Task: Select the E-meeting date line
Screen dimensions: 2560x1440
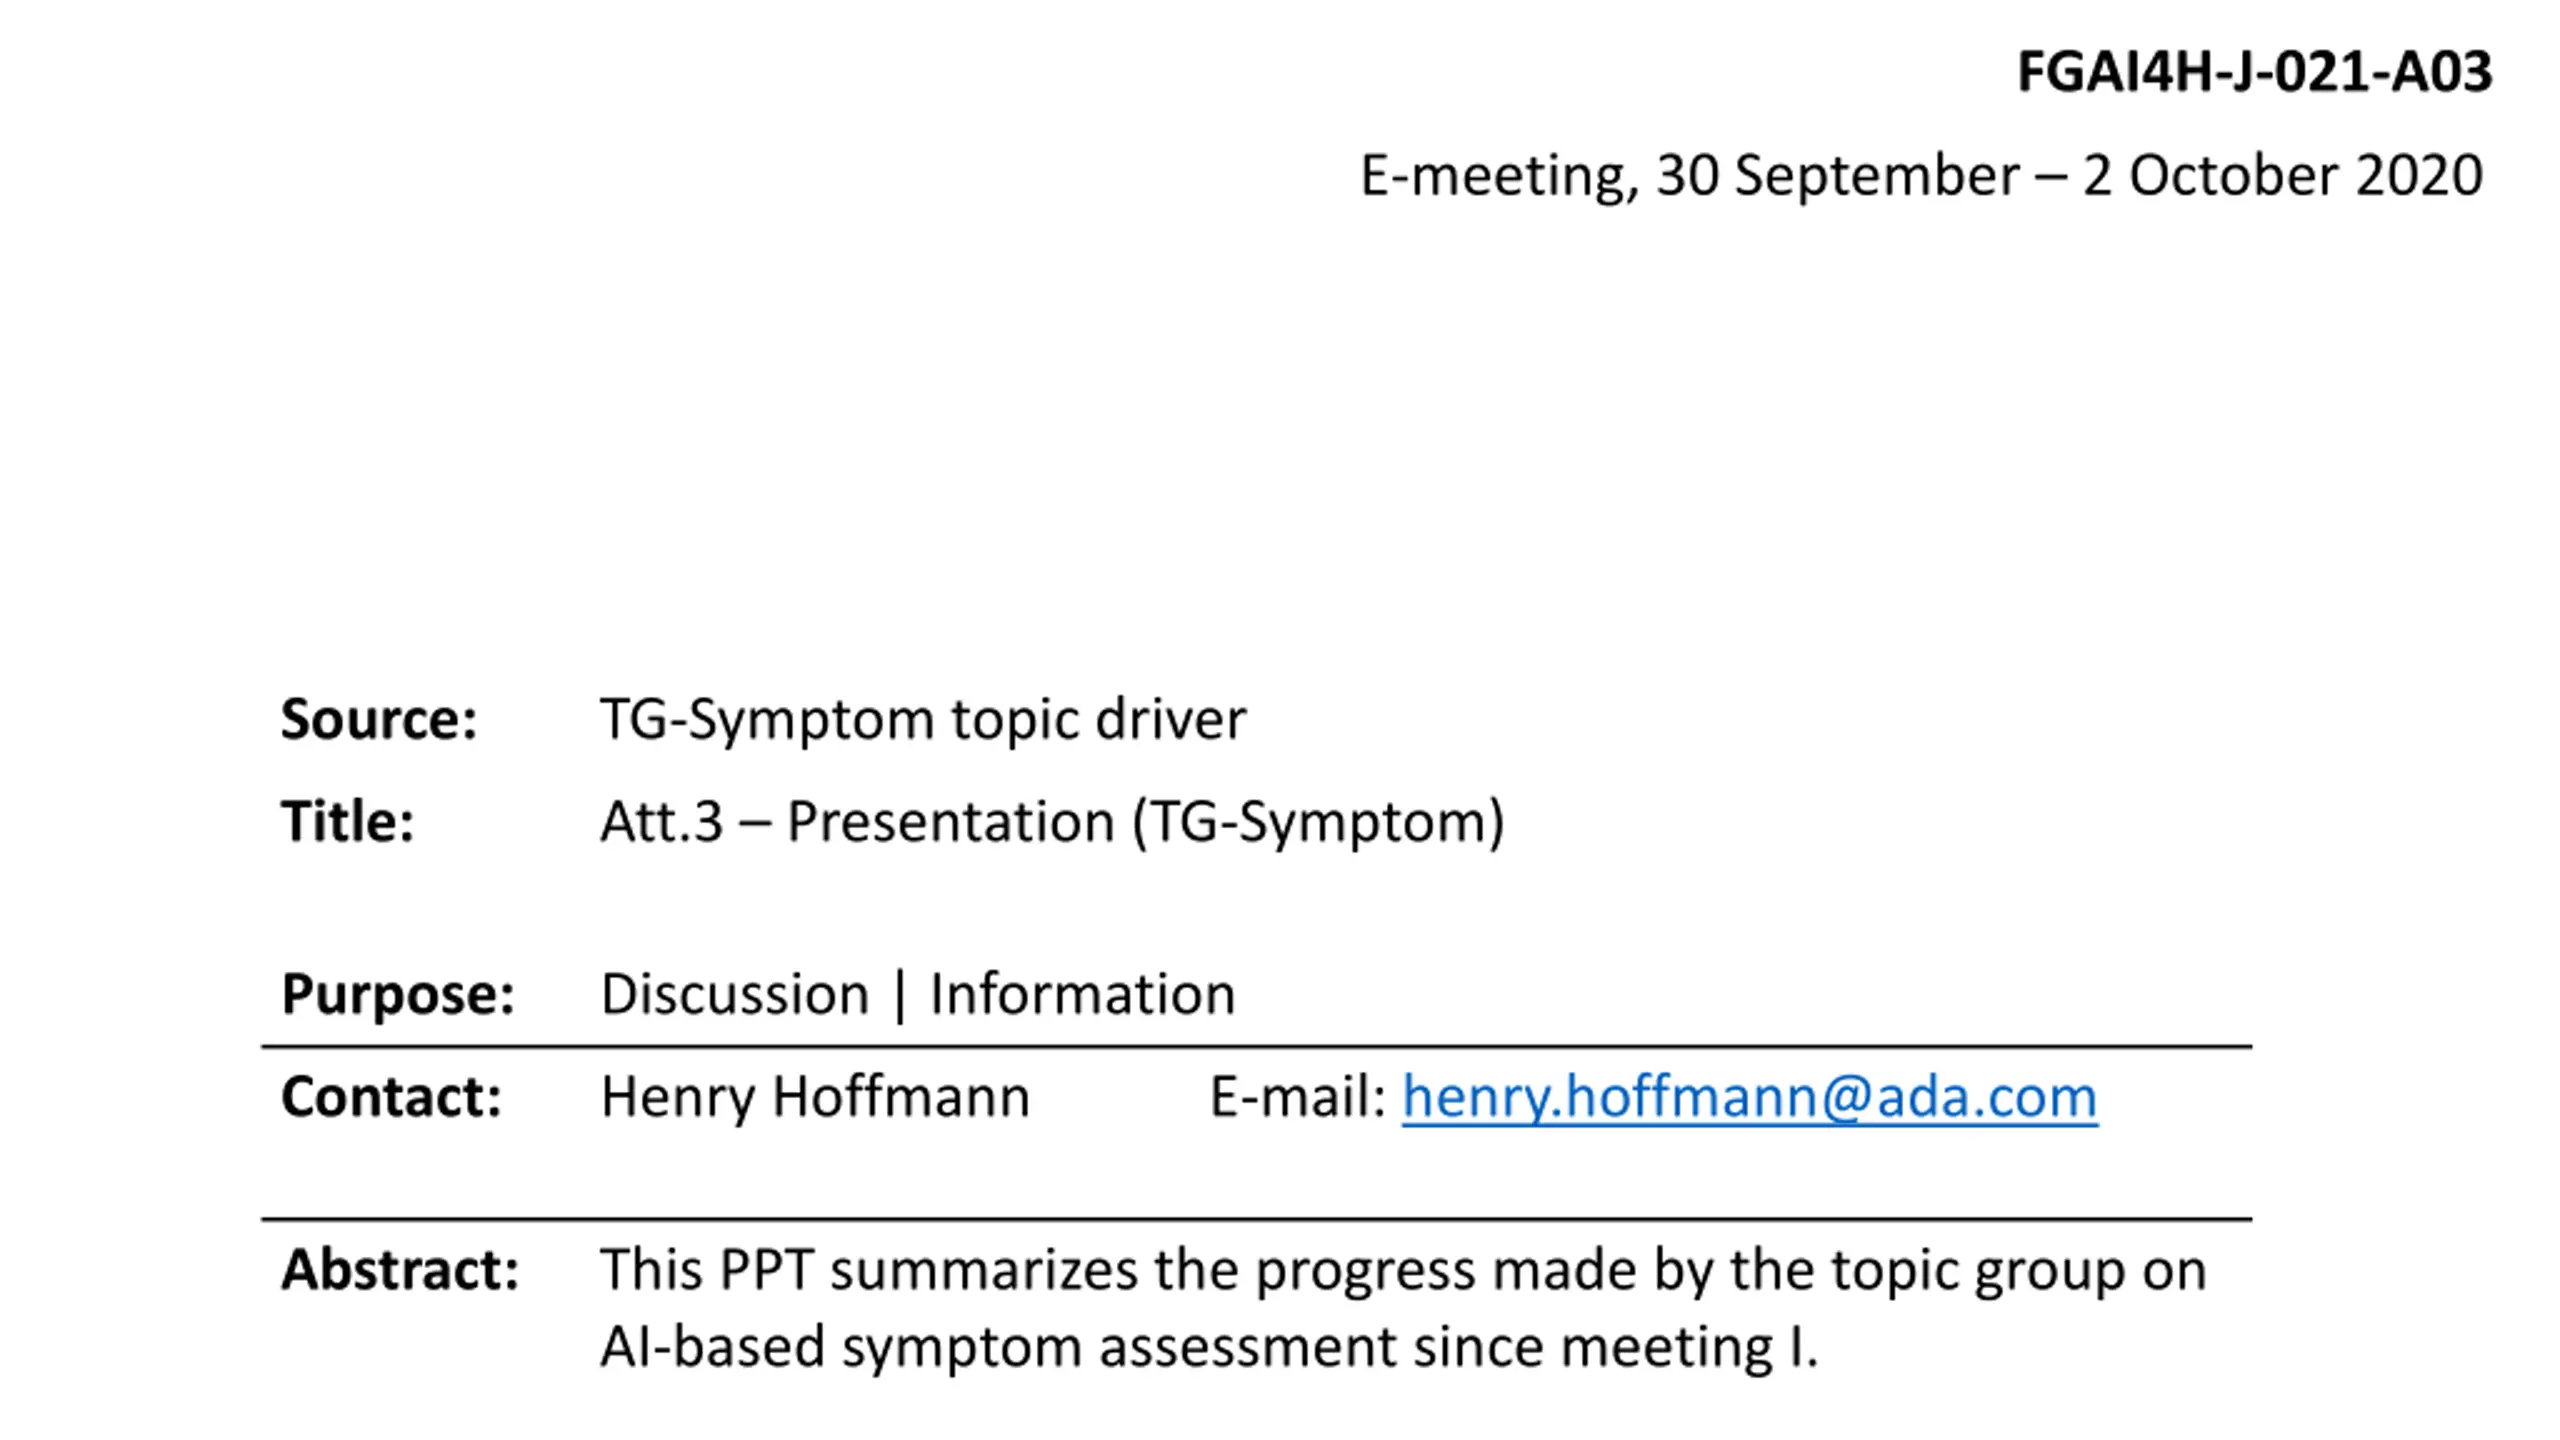Action: [1921, 176]
